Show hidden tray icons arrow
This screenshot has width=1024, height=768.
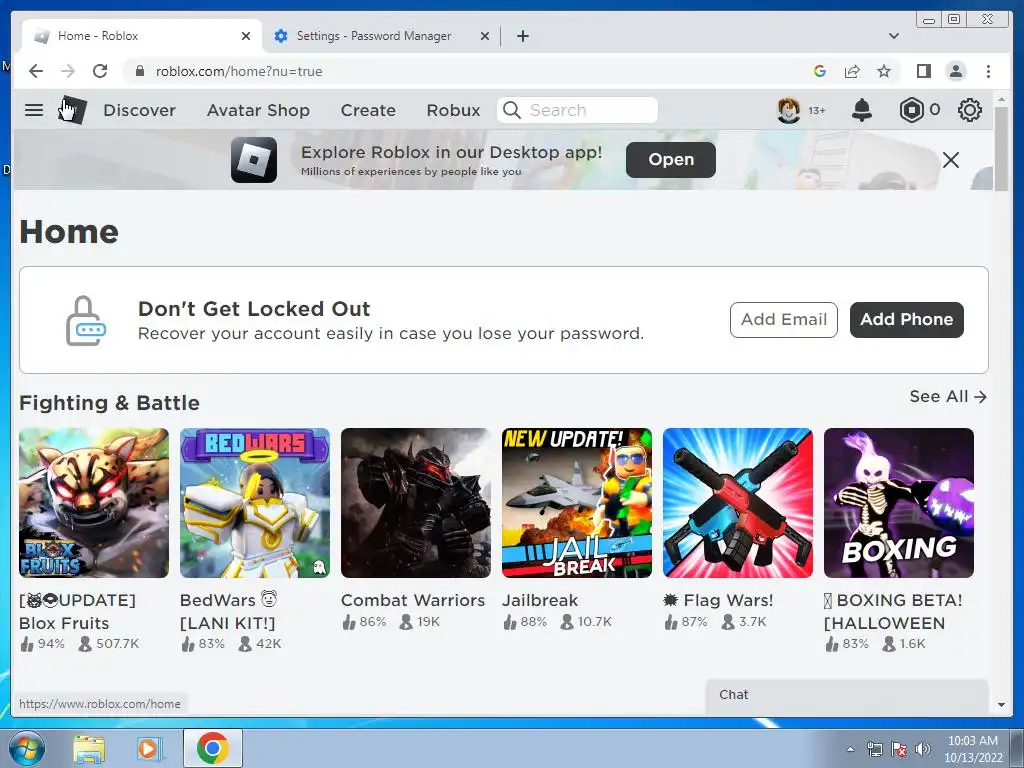[x=850, y=749]
